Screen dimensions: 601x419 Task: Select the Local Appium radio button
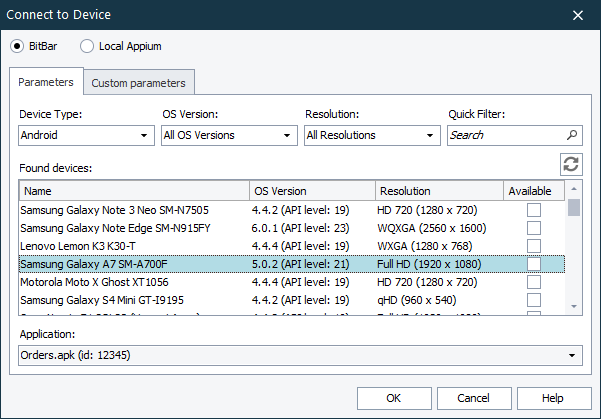click(87, 46)
